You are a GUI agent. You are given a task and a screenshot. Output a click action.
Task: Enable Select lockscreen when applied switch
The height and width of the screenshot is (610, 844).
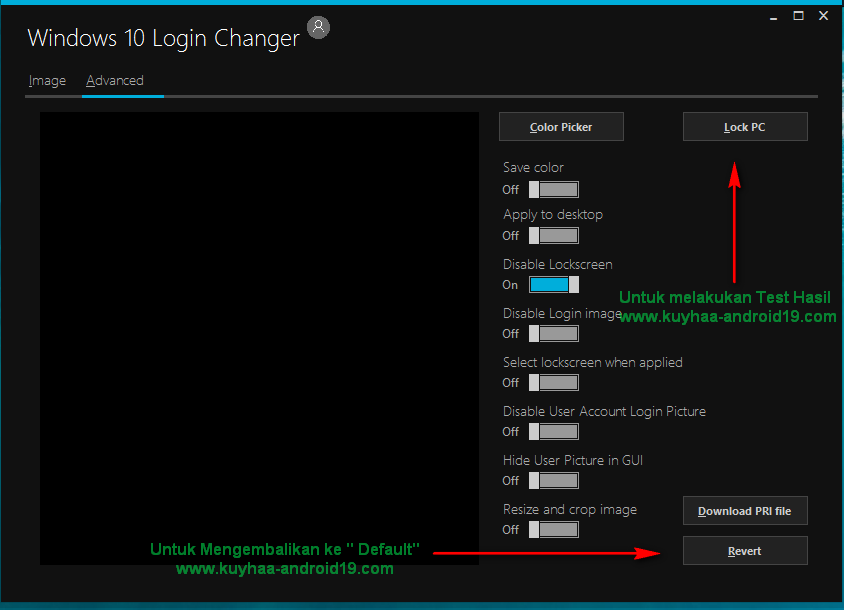[x=554, y=383]
